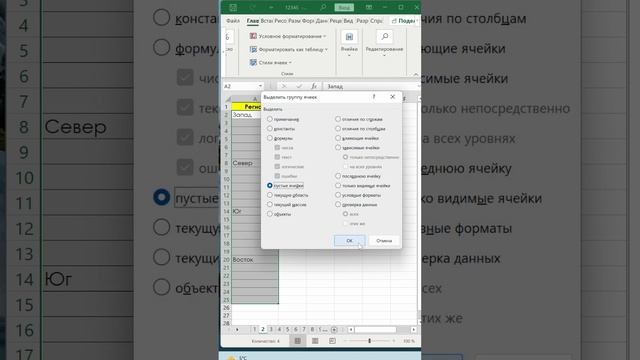Click the cancel X icon in formula bar
Image resolution: width=640 pixels, height=360 pixels.
tap(284, 86)
